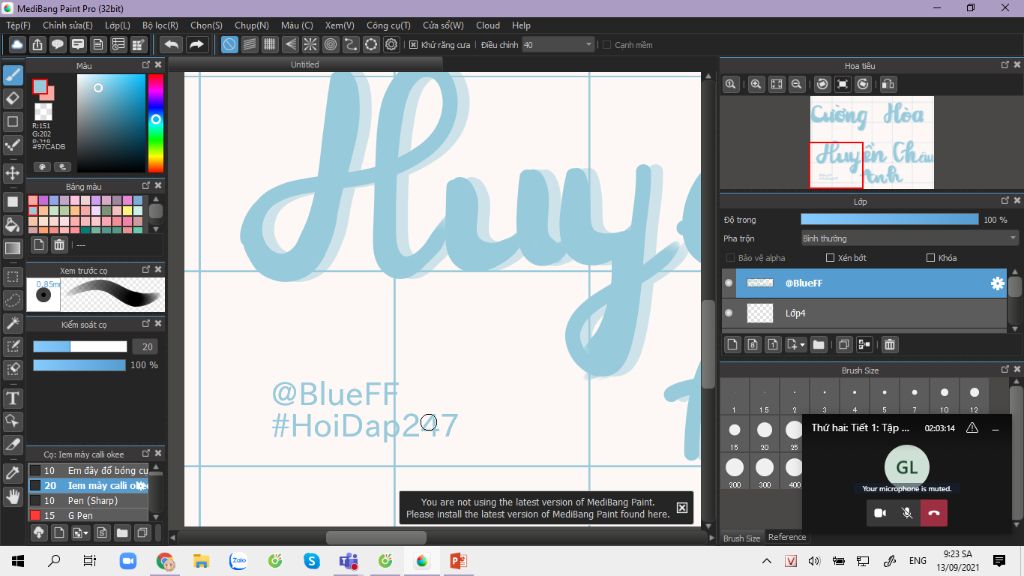
Task: Zoom out on the Navigator panel
Action: [796, 84]
